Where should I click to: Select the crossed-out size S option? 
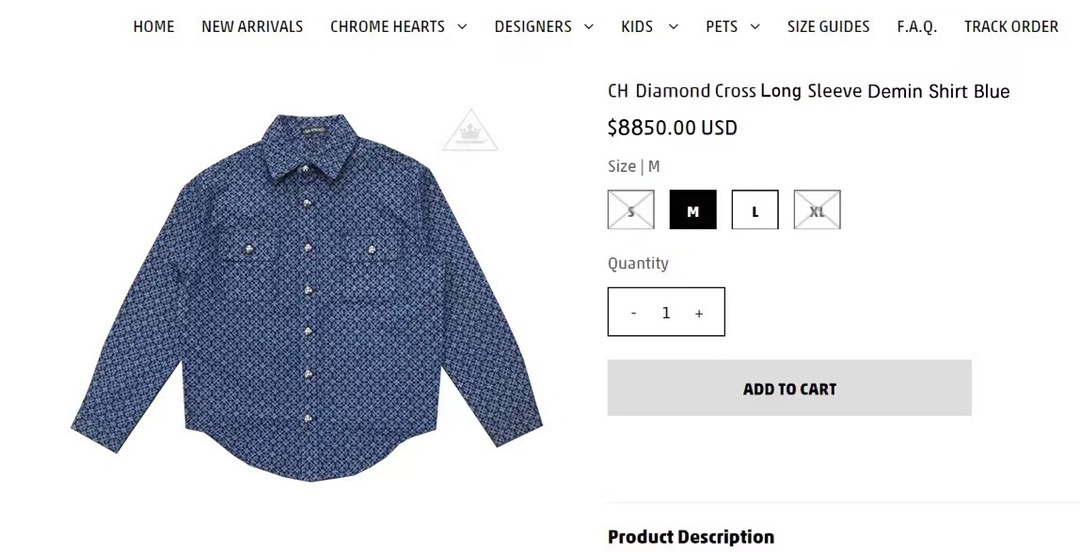pyautogui.click(x=631, y=209)
